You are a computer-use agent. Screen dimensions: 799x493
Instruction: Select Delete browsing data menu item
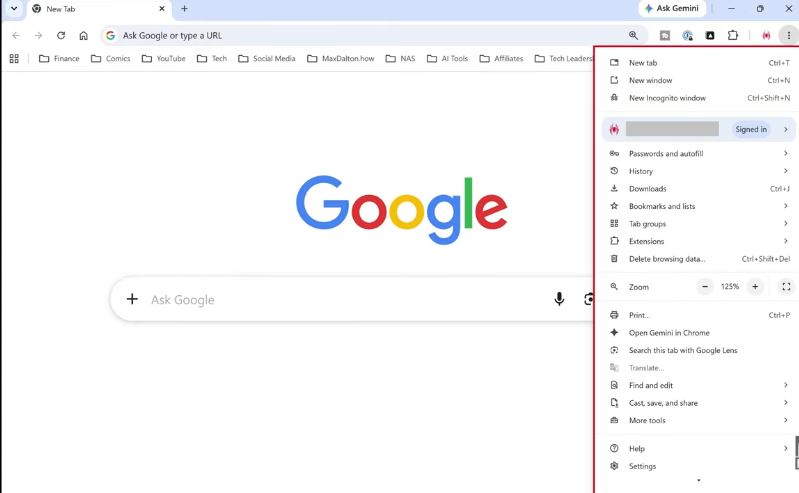(x=699, y=259)
